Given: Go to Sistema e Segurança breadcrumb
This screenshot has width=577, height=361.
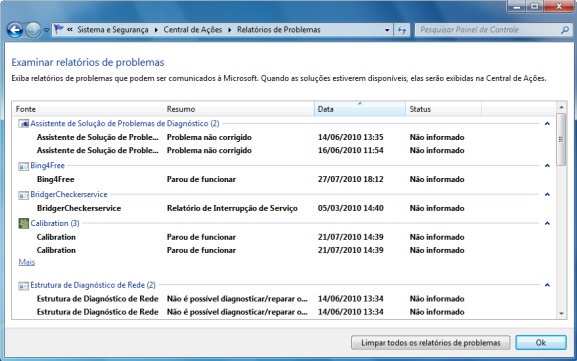Looking at the screenshot, I should pyautogui.click(x=113, y=30).
